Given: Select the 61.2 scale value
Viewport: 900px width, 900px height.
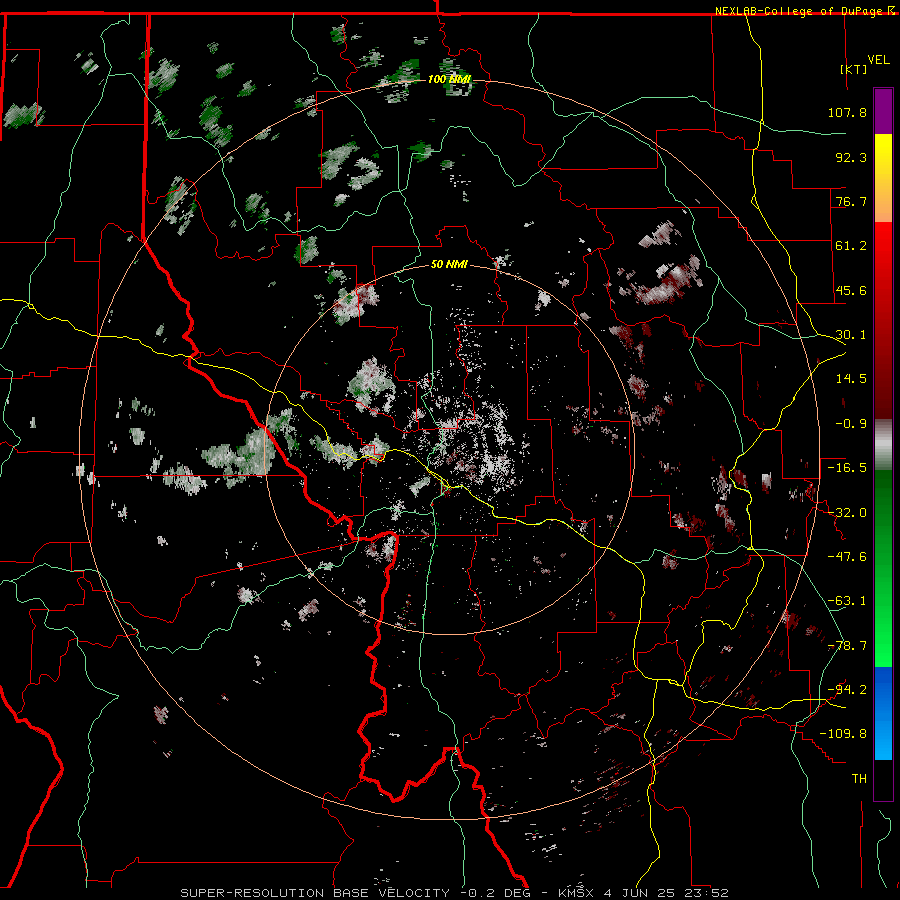Looking at the screenshot, I should pos(851,246).
